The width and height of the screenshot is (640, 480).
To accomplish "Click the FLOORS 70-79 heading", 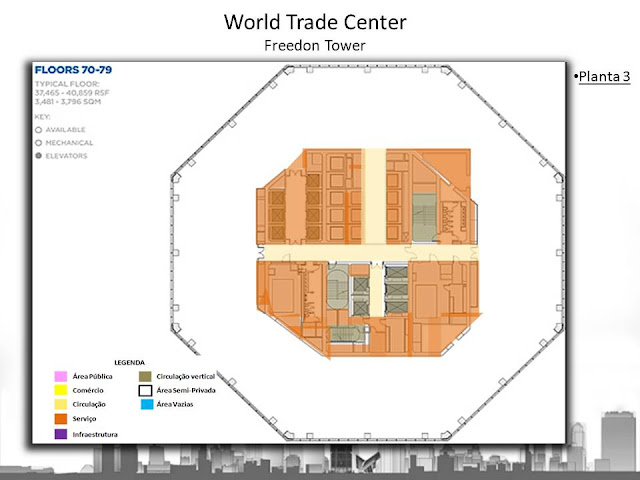I will pyautogui.click(x=73, y=70).
